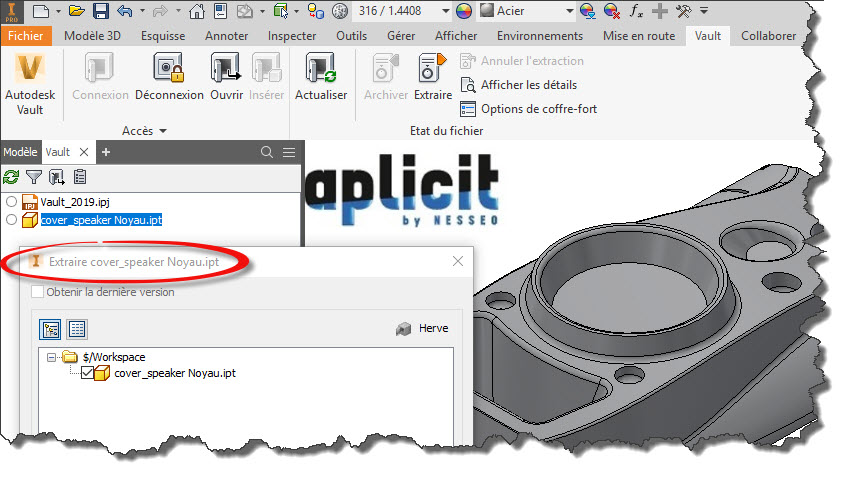Refresh the Vault browser with green arrows
This screenshot has height=477, width=847.
click(11, 177)
